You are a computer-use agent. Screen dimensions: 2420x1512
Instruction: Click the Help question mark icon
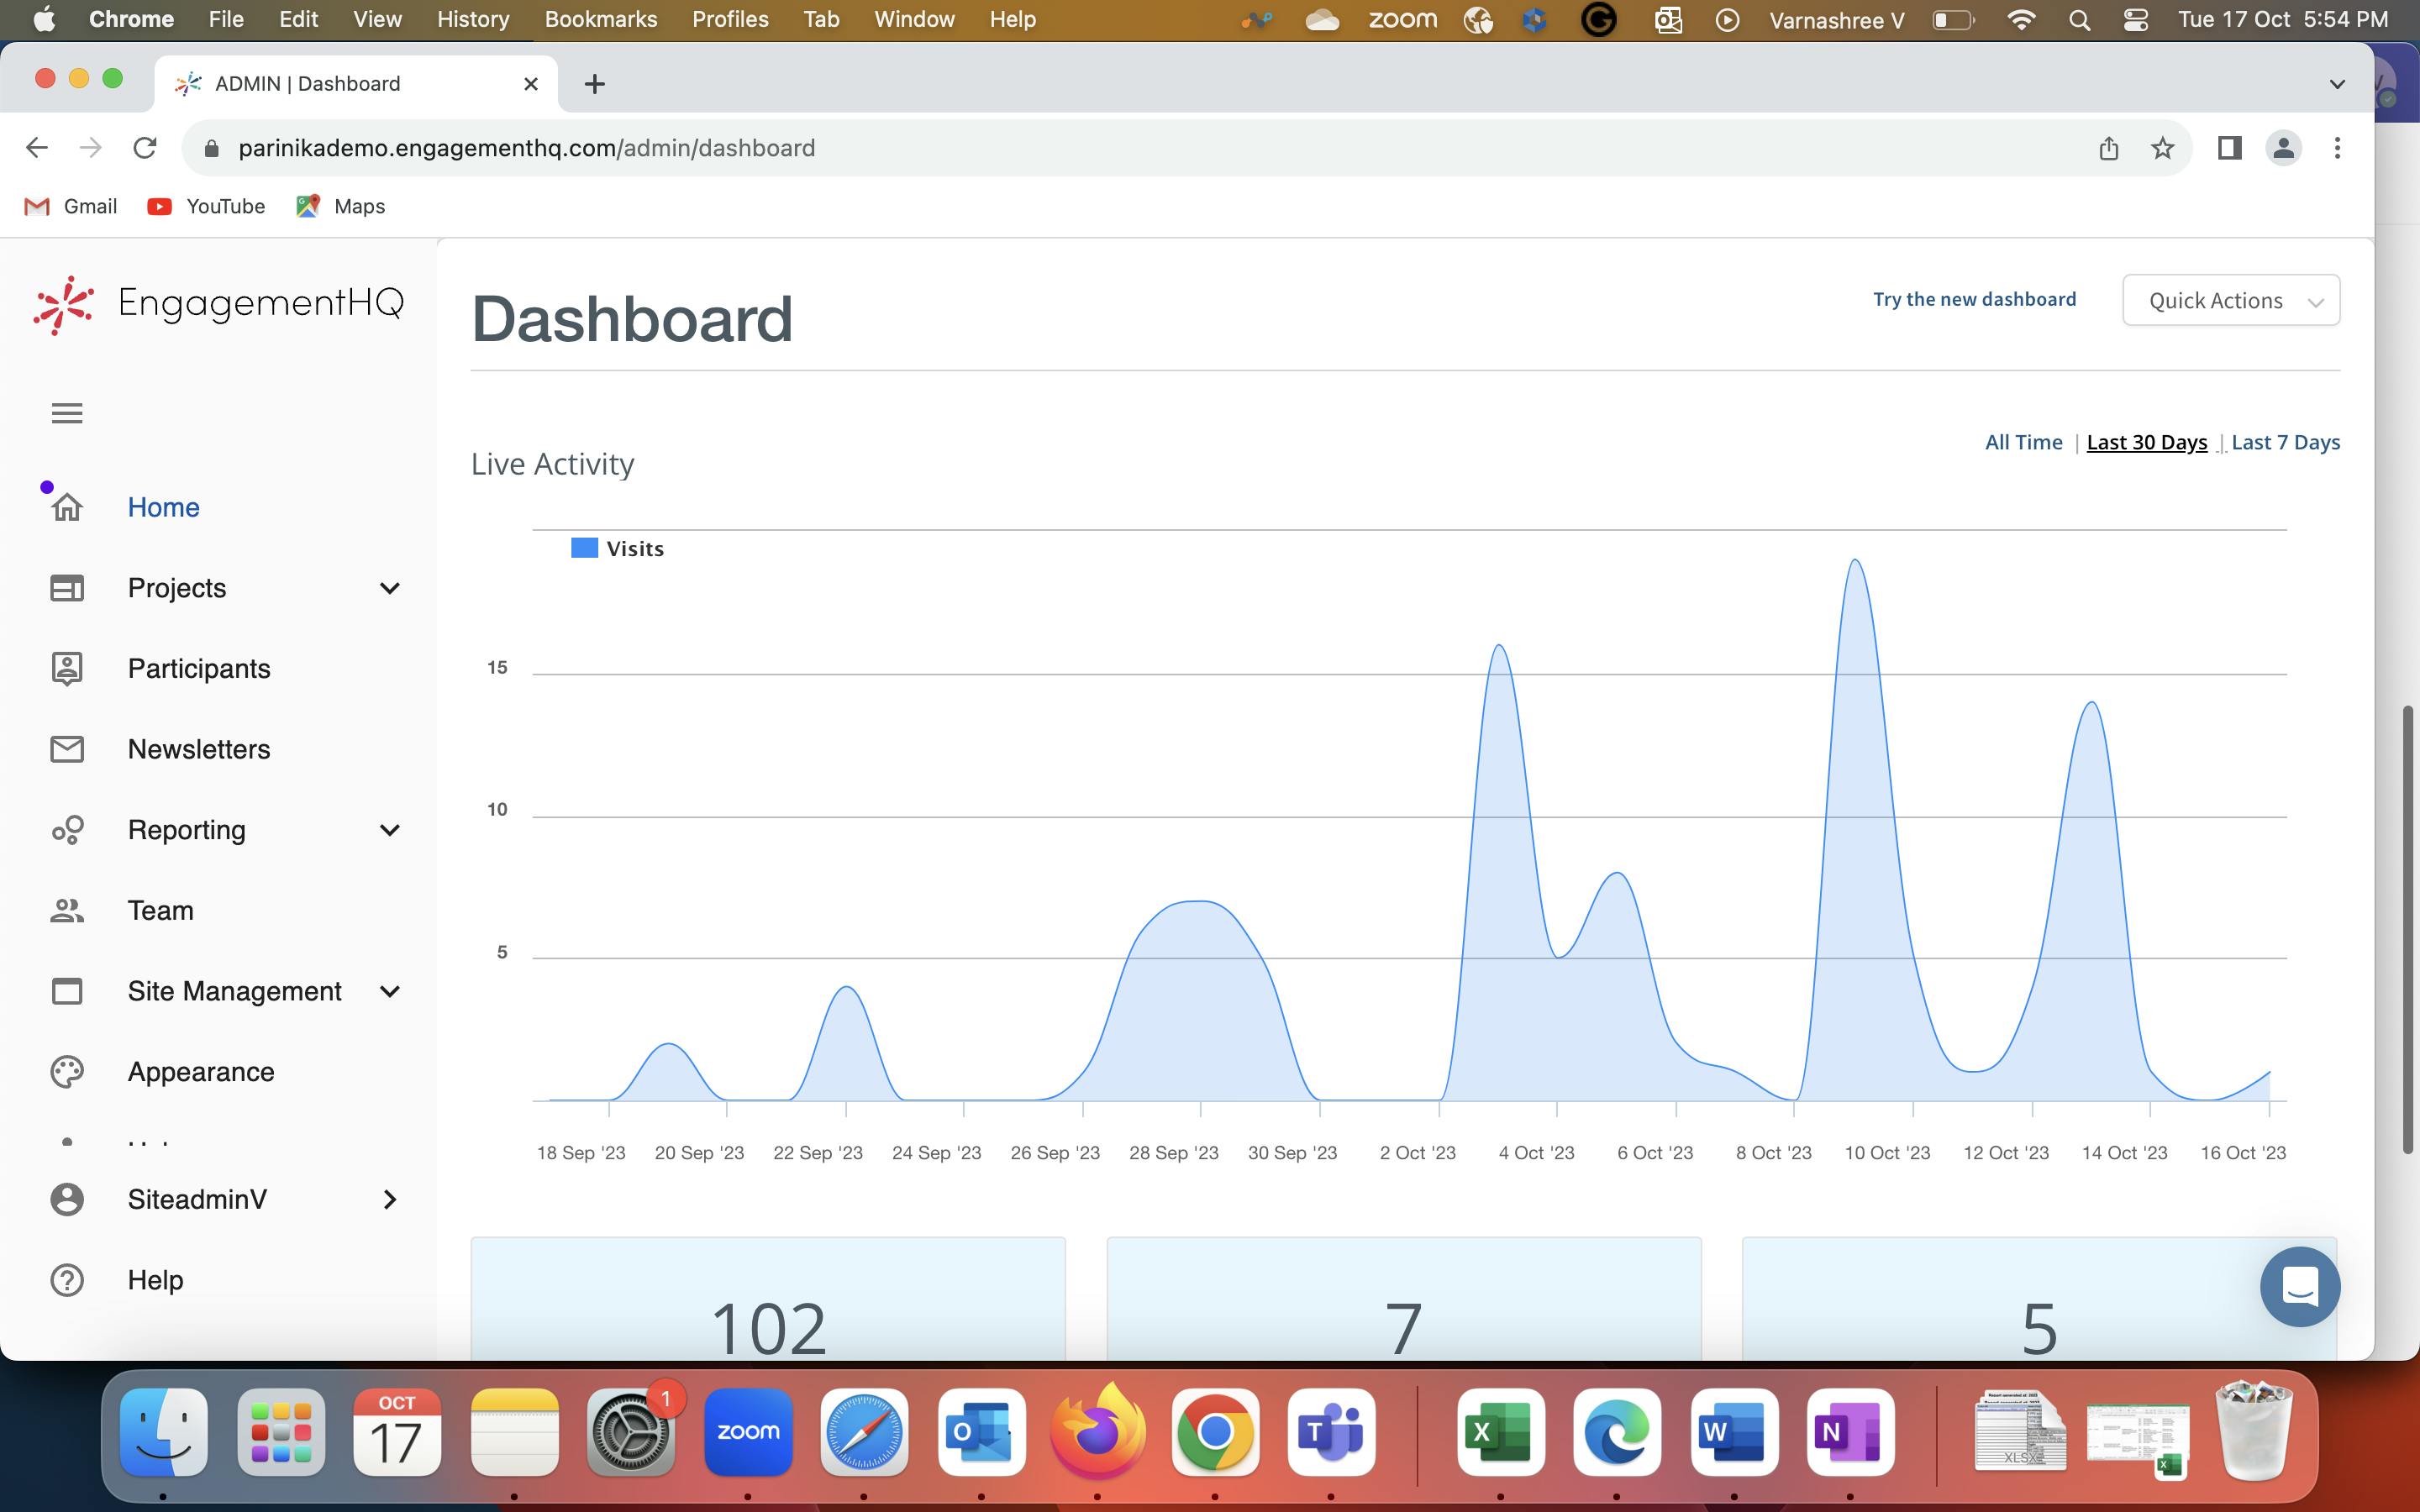click(x=67, y=1280)
